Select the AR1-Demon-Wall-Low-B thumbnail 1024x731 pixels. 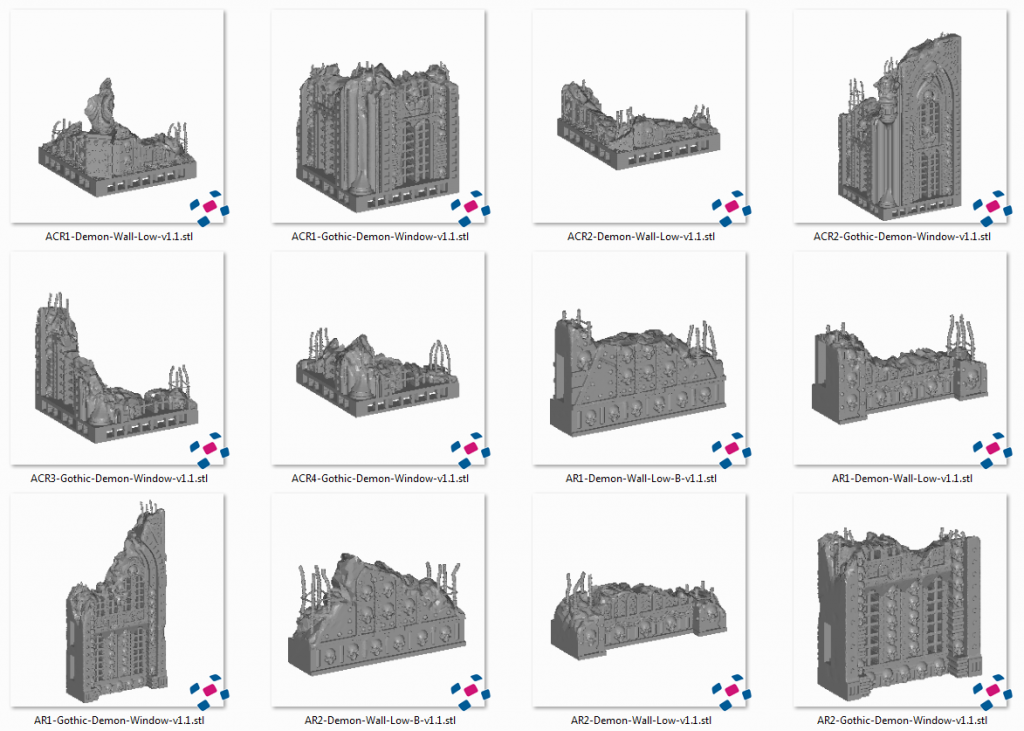point(637,360)
